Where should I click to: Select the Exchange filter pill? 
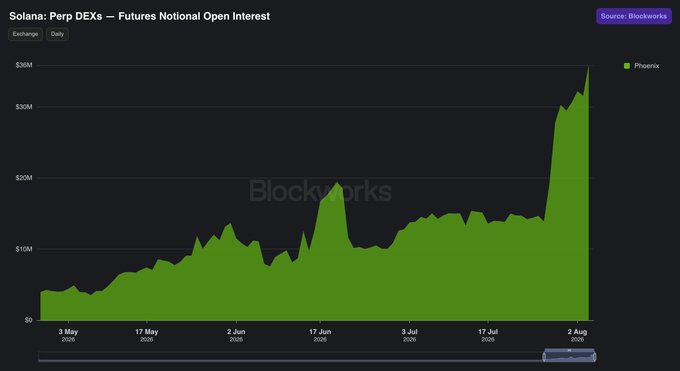(x=25, y=34)
